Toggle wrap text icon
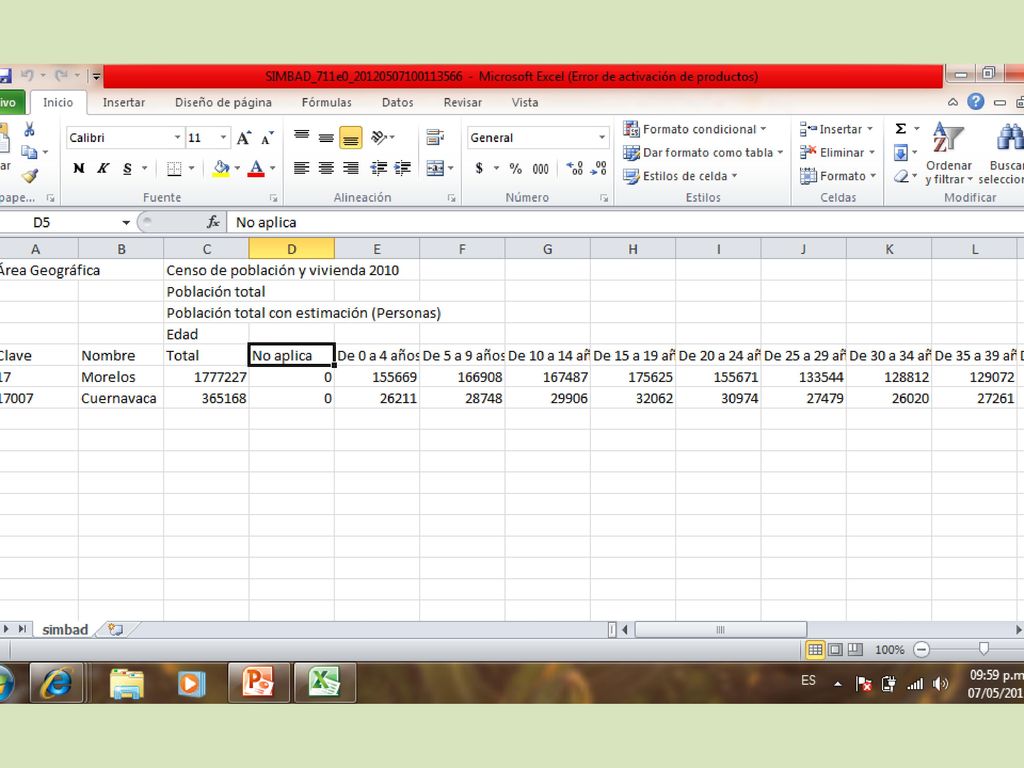1024x768 pixels. pyautogui.click(x=435, y=137)
